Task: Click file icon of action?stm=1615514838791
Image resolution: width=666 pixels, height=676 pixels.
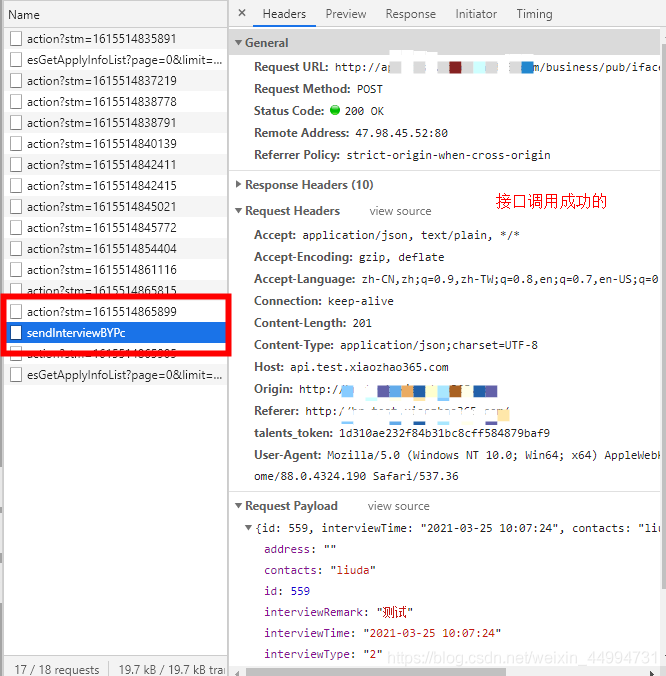Action: [16, 123]
